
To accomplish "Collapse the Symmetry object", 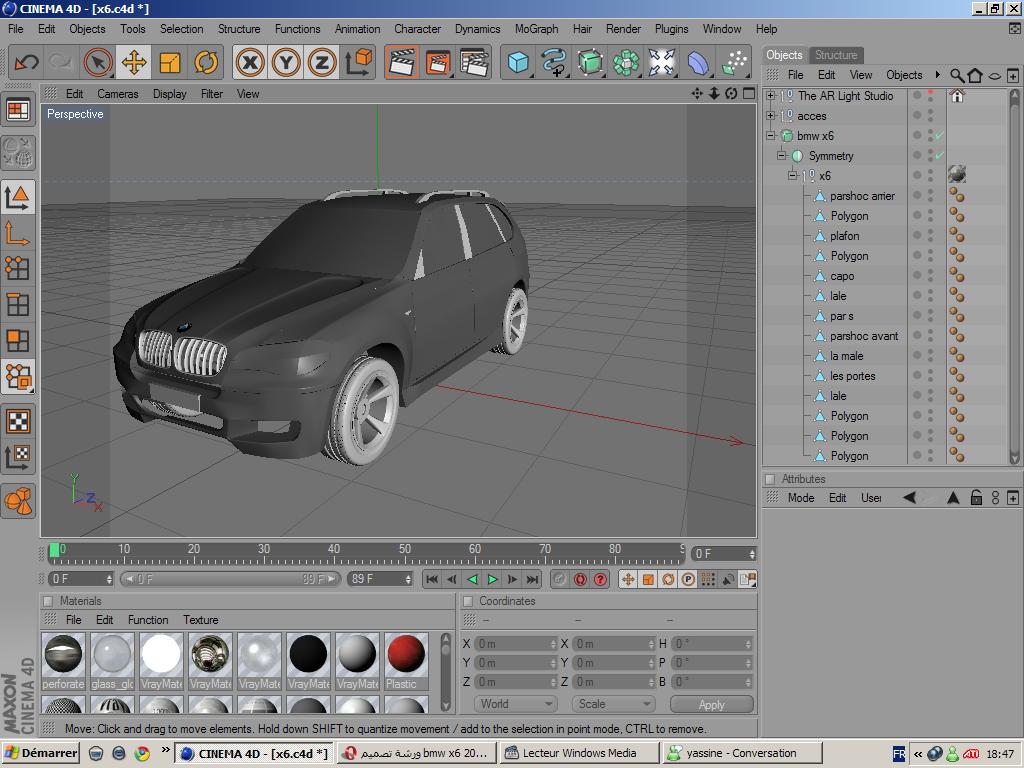I will pyautogui.click(x=781, y=155).
